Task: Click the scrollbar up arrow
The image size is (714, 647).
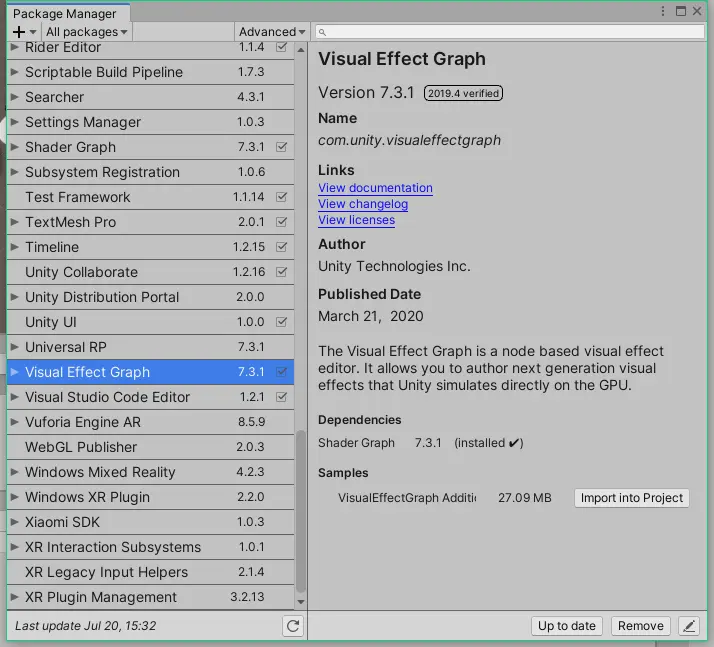Action: point(301,50)
